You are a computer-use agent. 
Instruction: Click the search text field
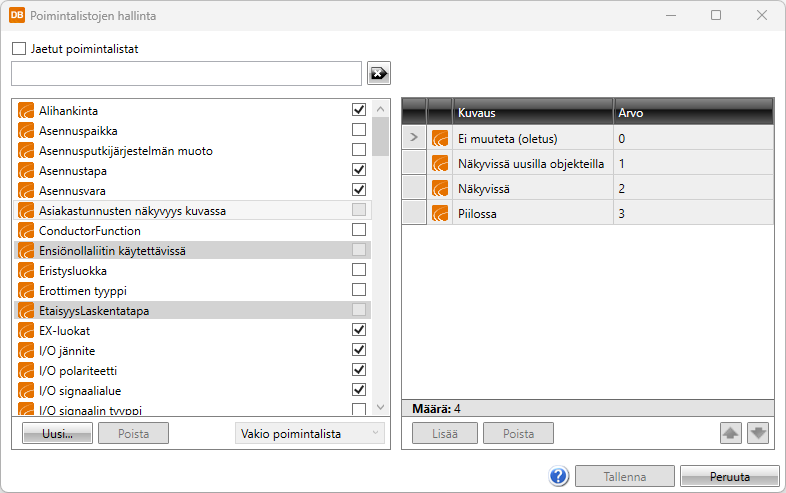[x=187, y=74]
